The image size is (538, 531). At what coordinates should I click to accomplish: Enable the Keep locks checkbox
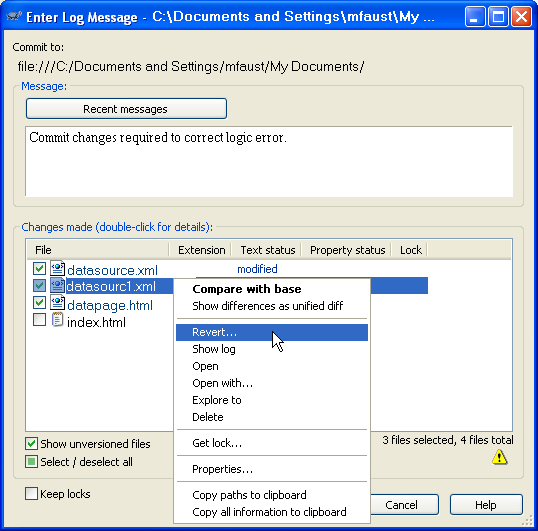[x=31, y=494]
